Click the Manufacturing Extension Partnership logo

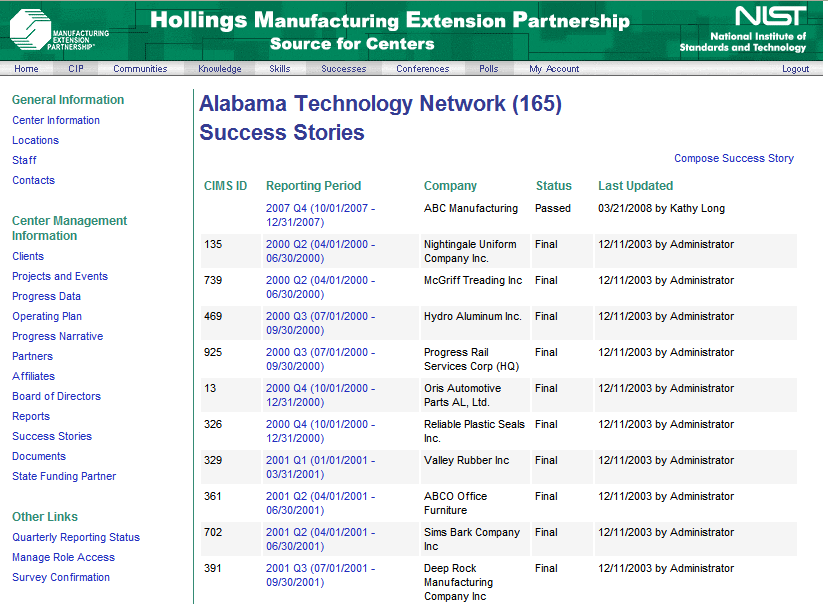pos(59,30)
